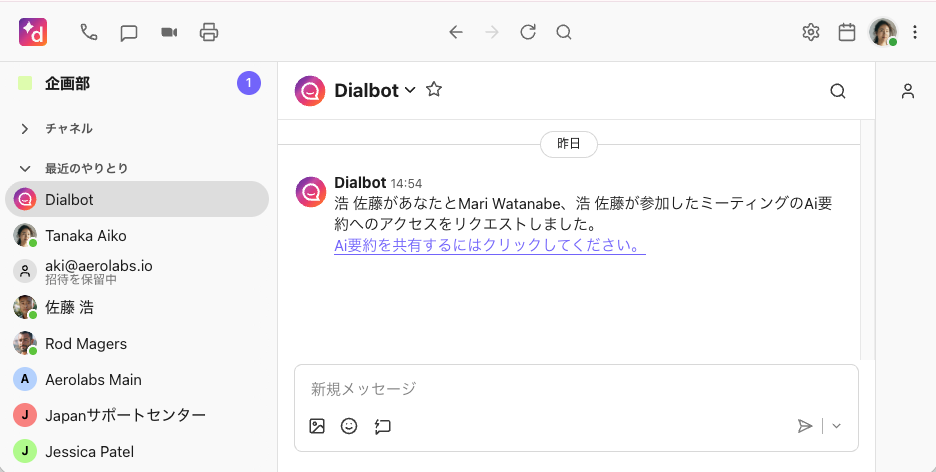The image size is (936, 472).
Task: Favorite Dialbot with star icon
Action: tap(434, 90)
